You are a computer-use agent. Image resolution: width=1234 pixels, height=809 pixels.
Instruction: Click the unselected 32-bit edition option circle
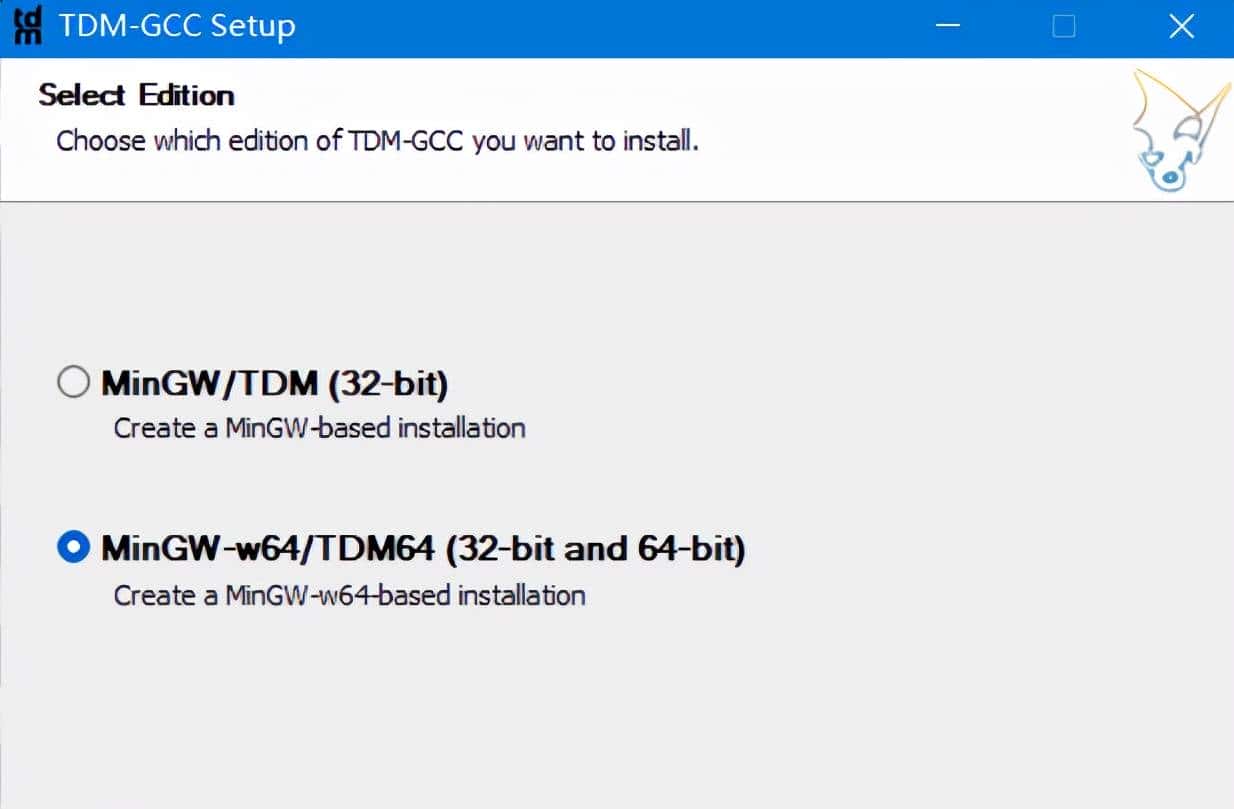pos(72,381)
